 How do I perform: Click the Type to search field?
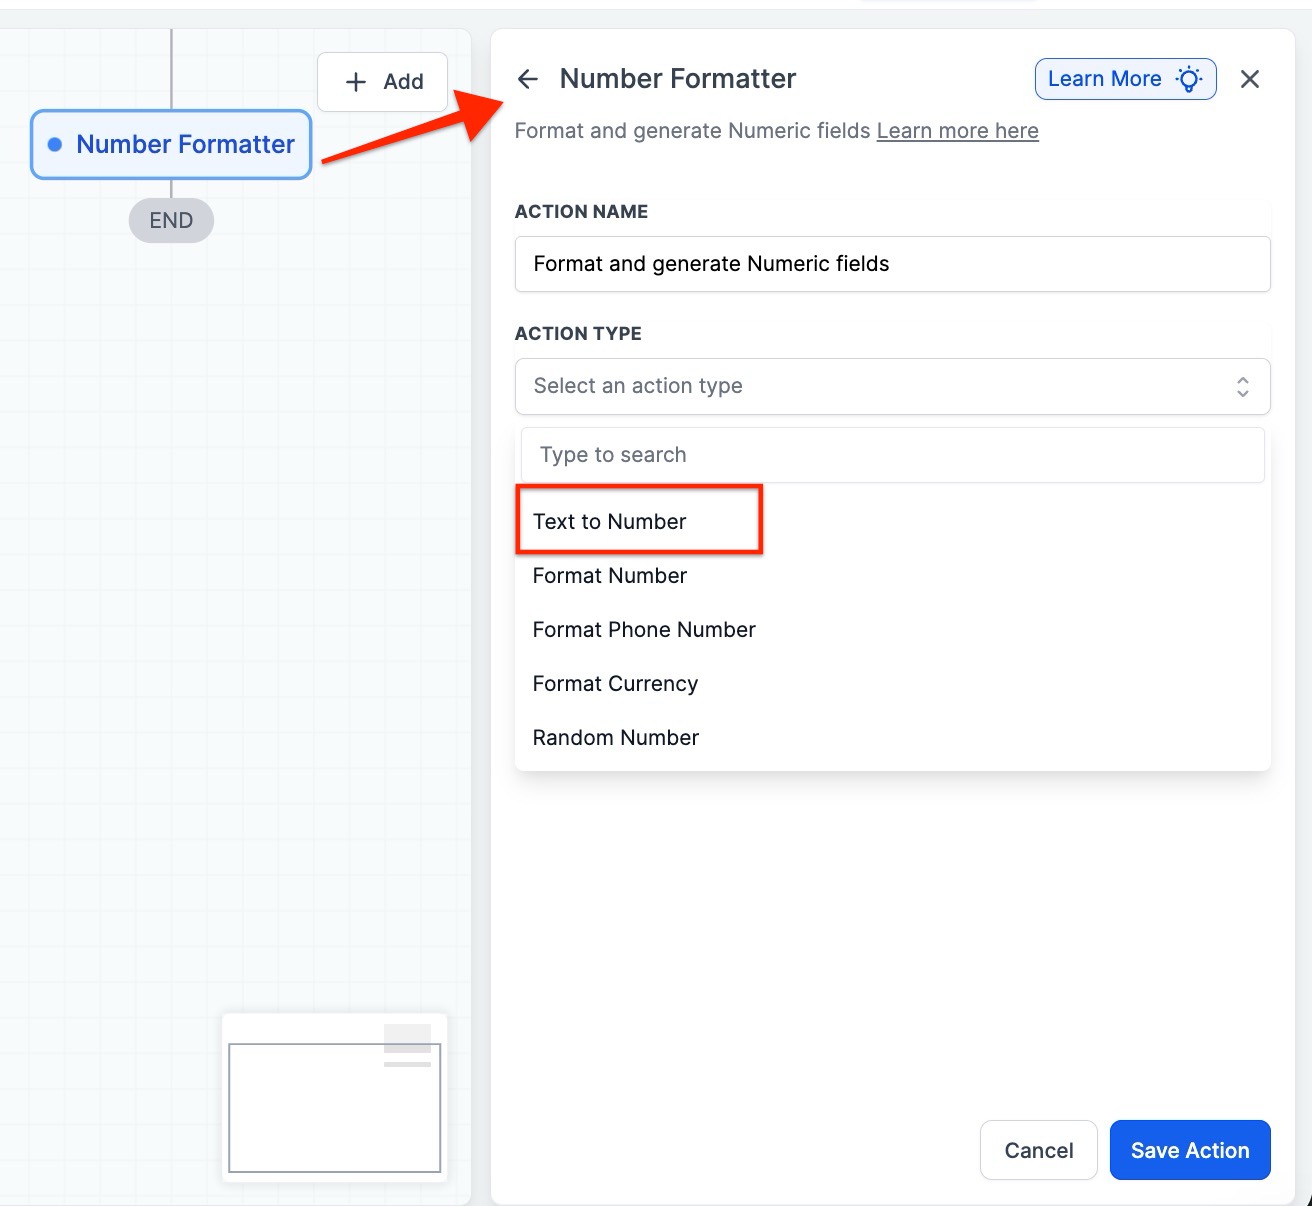(891, 455)
